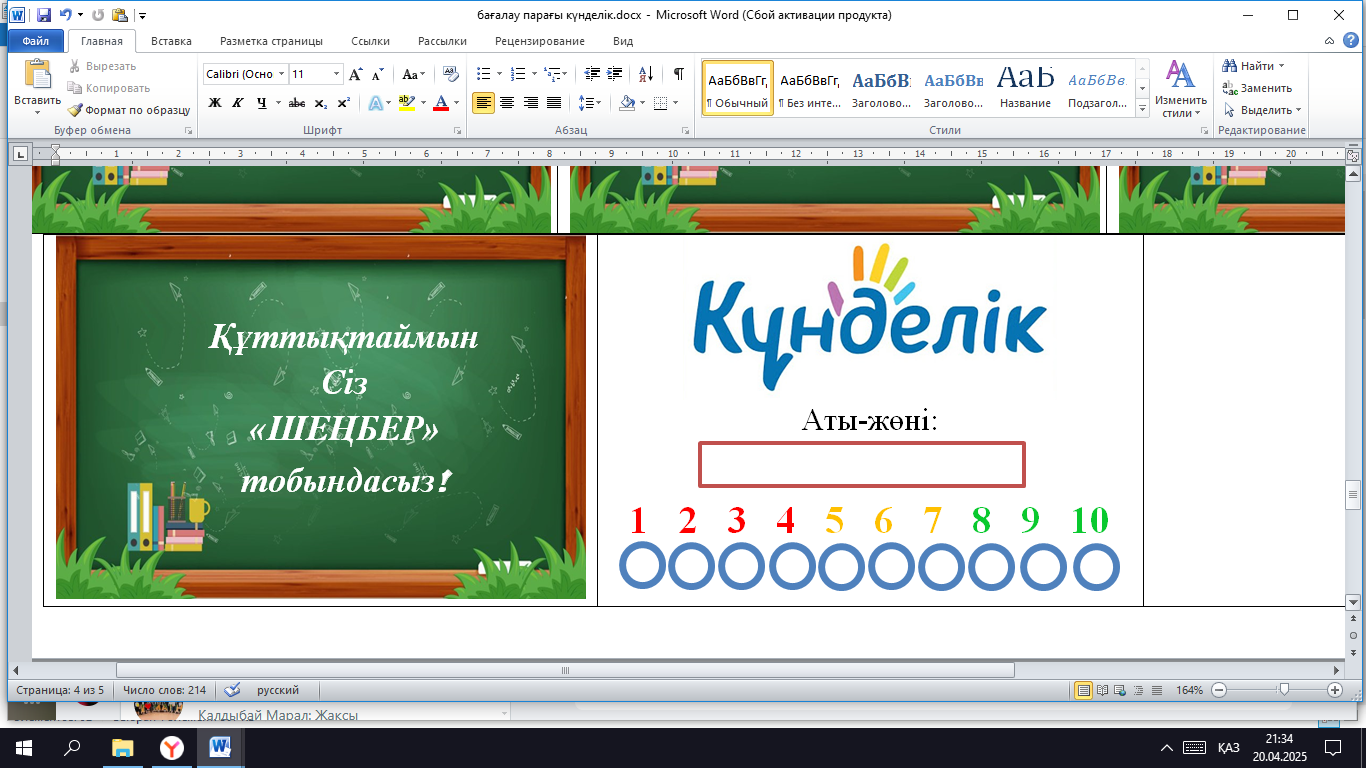Open Word Help question mark
The image size is (1366, 768).
coord(1350,41)
